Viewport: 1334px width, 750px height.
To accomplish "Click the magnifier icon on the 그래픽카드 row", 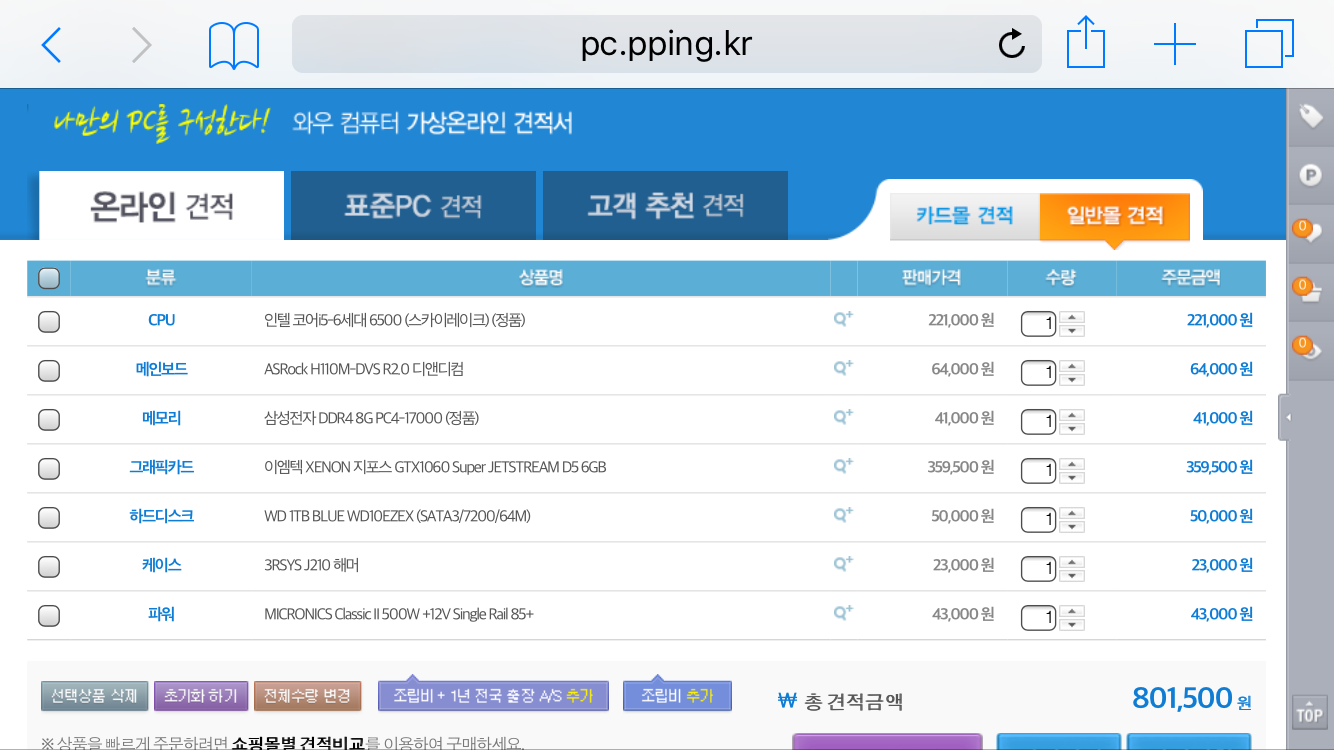I will pyautogui.click(x=843, y=466).
